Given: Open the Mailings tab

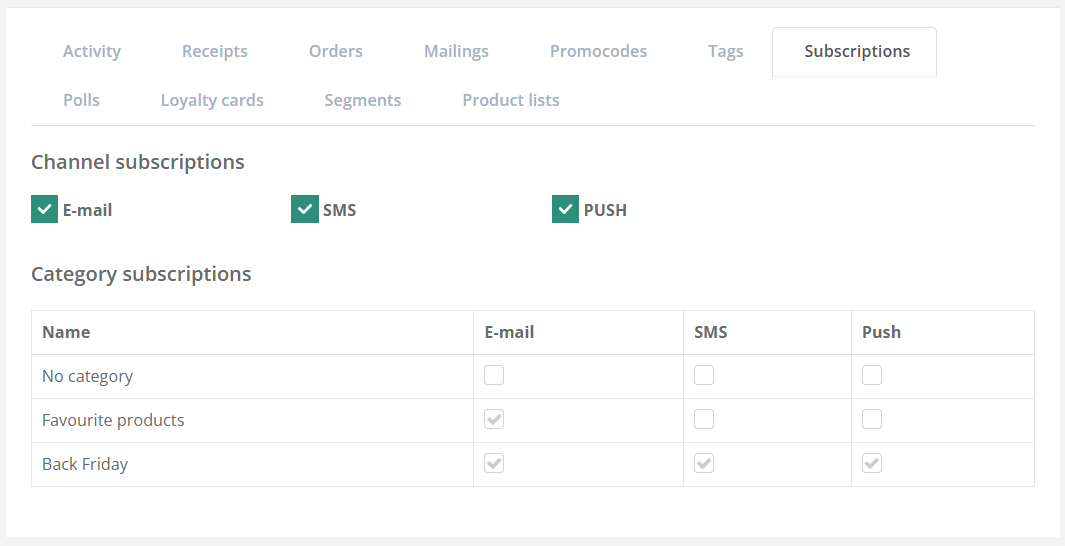Looking at the screenshot, I should pos(456,51).
